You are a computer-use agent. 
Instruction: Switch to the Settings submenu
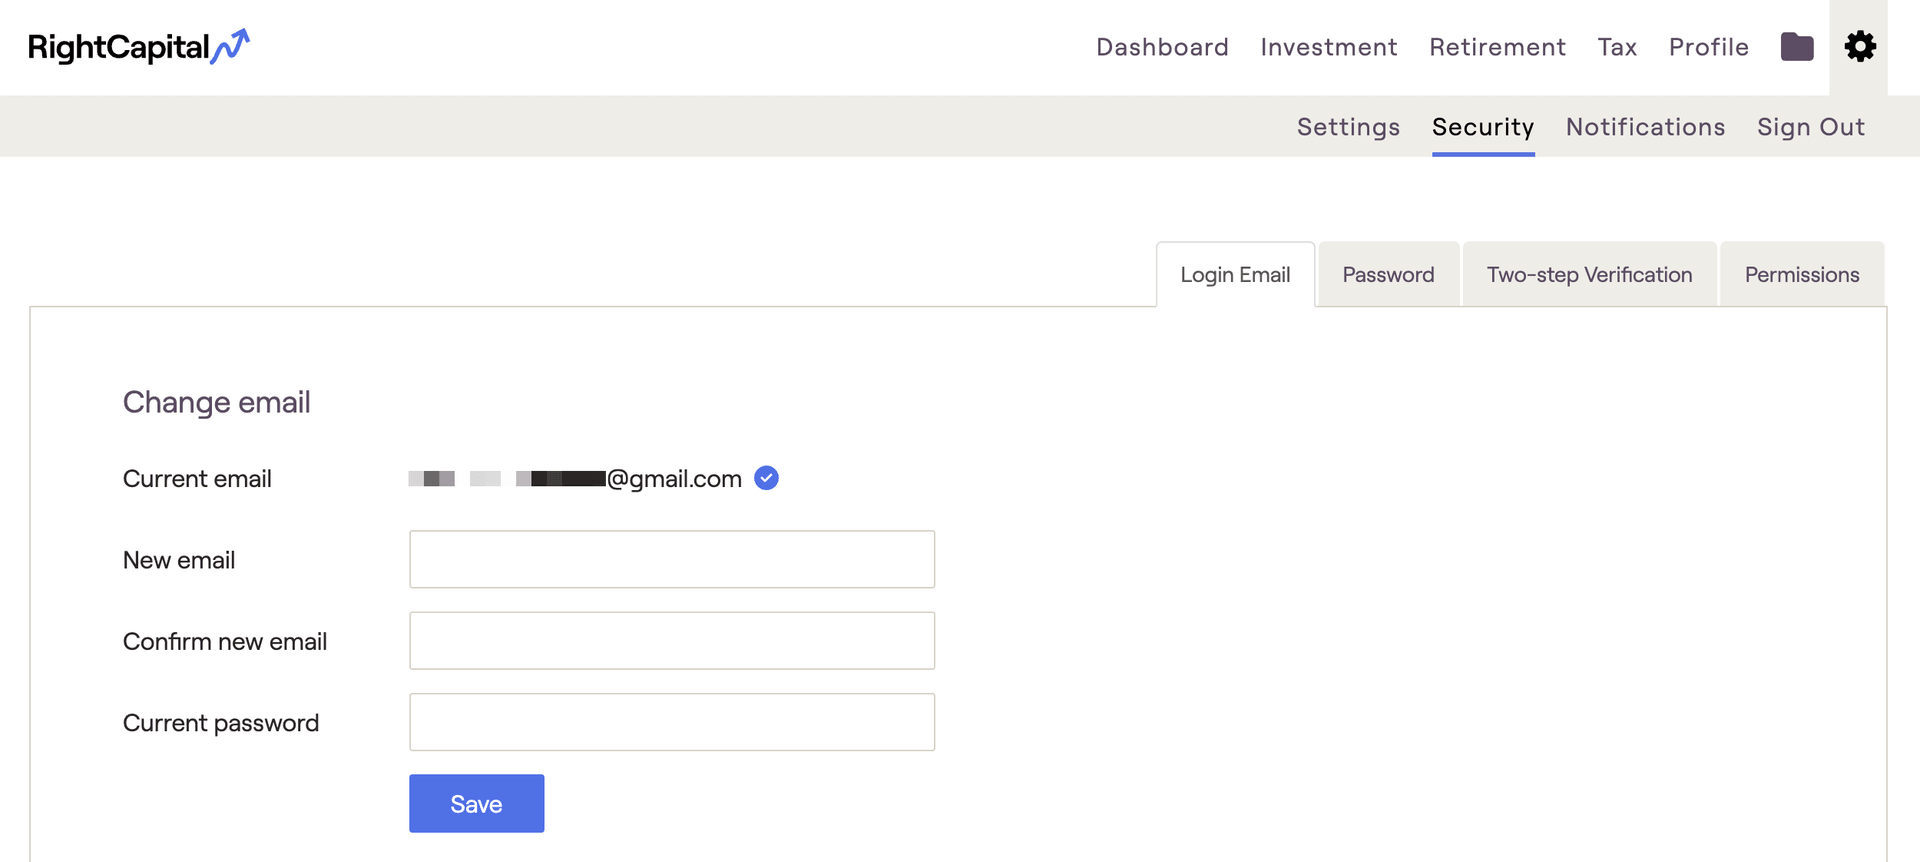click(x=1348, y=127)
